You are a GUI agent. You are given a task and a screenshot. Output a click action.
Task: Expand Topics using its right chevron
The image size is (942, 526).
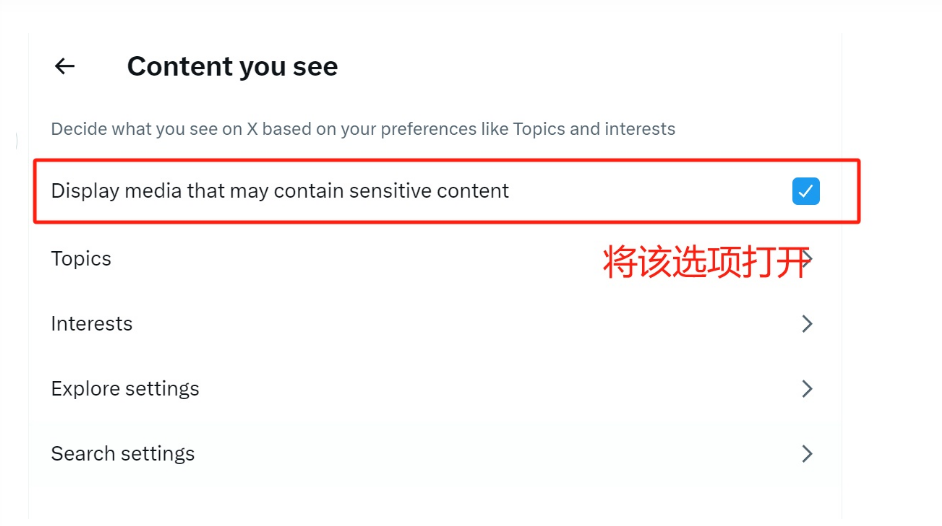click(807, 259)
